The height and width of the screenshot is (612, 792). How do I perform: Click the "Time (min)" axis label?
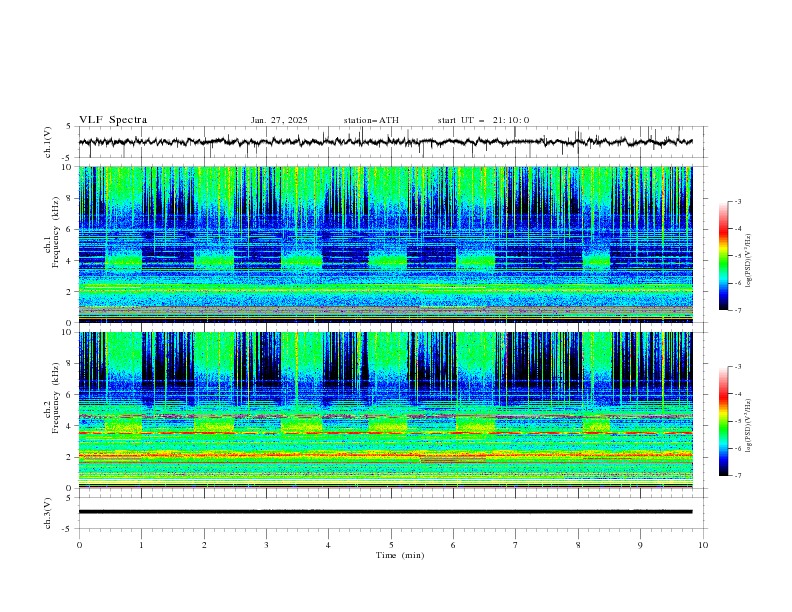tap(400, 555)
